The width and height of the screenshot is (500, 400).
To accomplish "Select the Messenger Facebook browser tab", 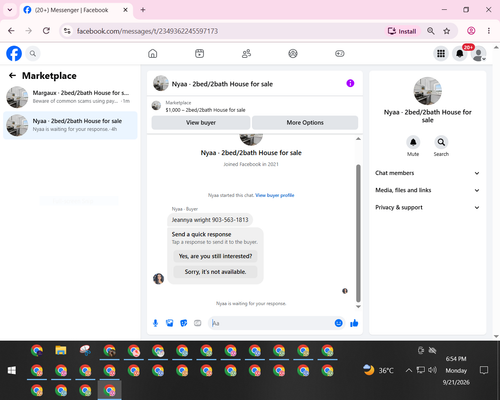I will coord(76,10).
